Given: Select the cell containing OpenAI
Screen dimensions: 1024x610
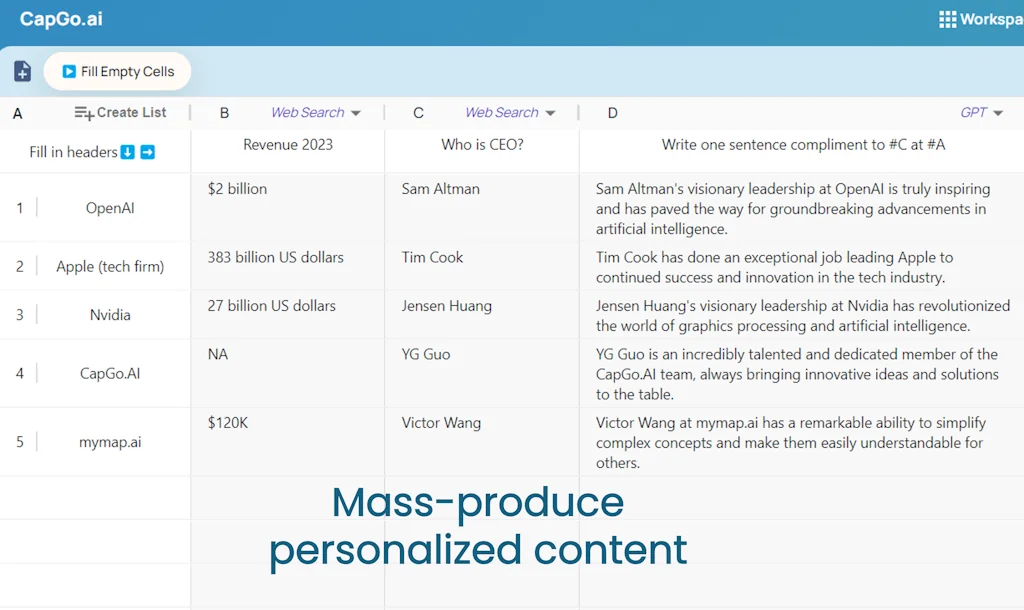Looking at the screenshot, I should point(110,208).
